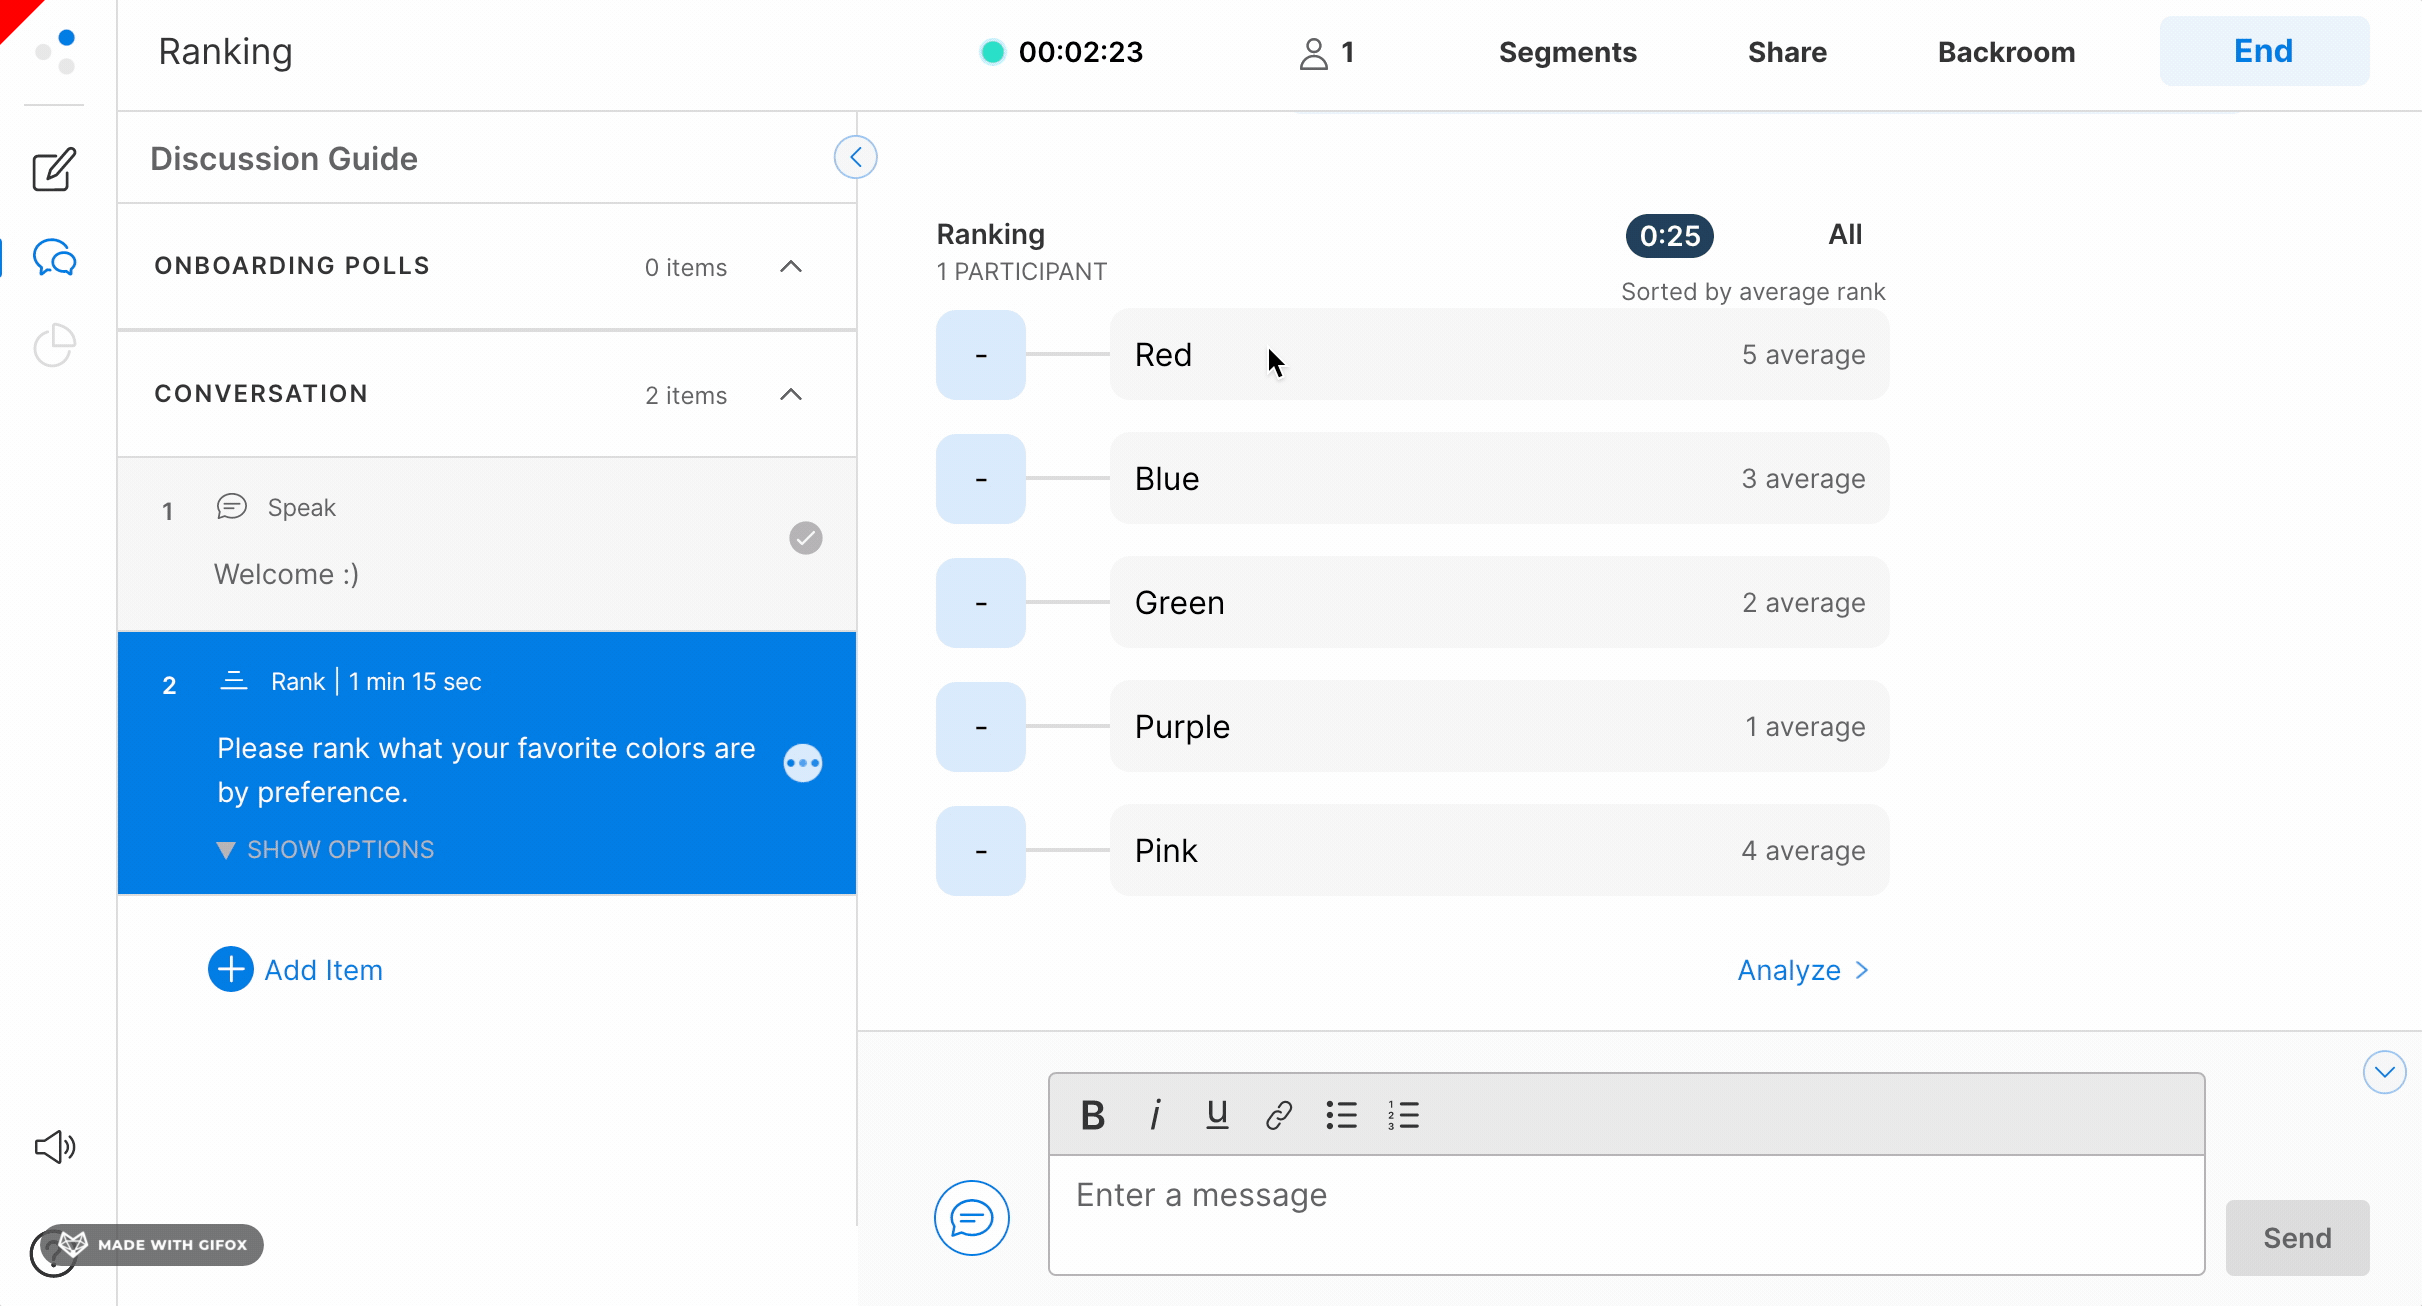The height and width of the screenshot is (1306, 2422).
Task: Click the rank badge next to Purple
Action: 981,727
